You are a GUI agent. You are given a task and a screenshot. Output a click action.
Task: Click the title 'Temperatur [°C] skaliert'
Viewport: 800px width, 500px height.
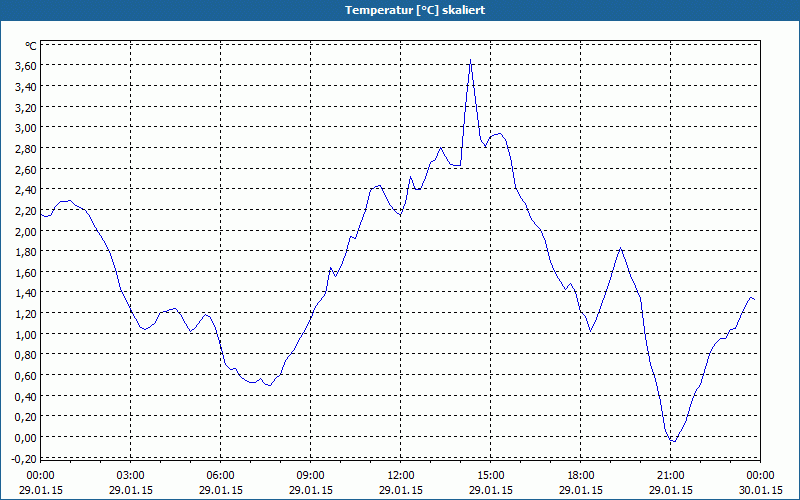[x=415, y=10]
